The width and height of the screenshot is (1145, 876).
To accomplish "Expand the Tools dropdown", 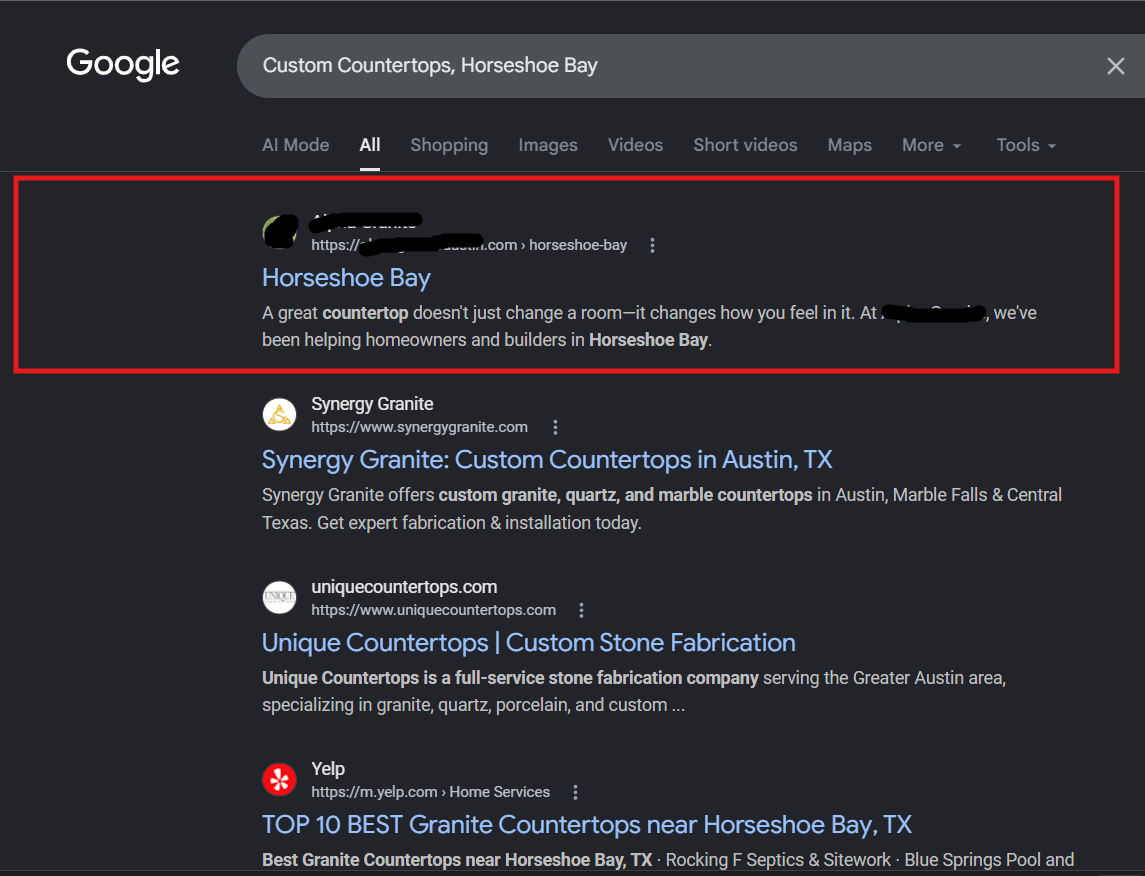I will 1026,145.
